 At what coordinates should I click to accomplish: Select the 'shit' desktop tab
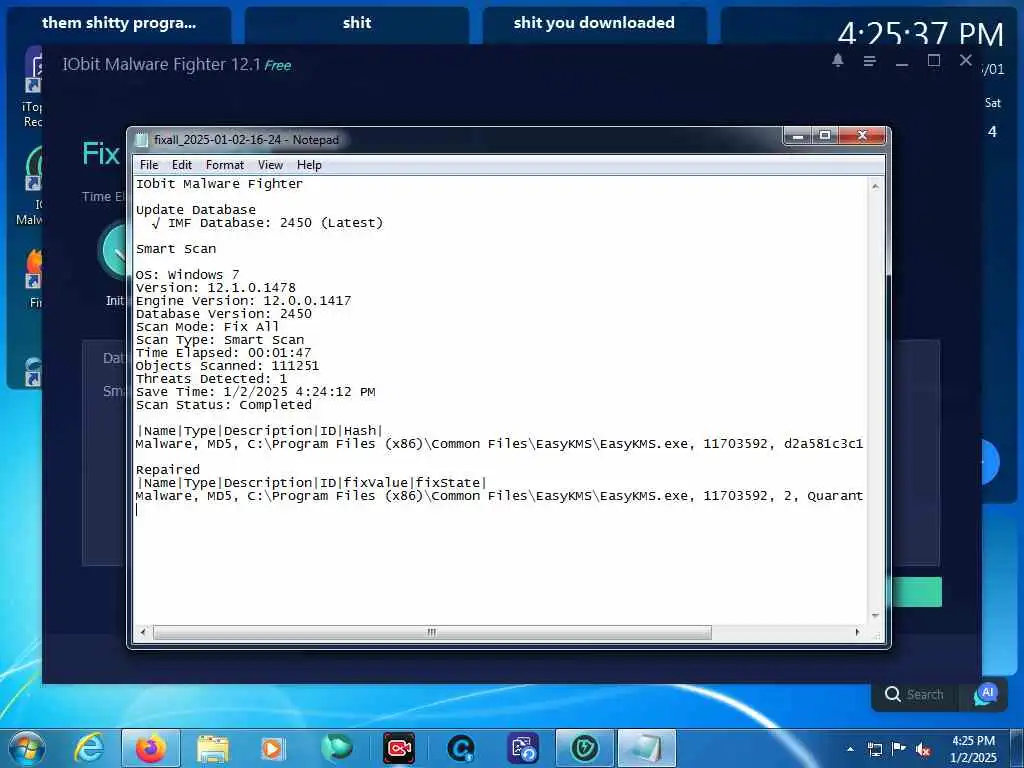pos(357,24)
